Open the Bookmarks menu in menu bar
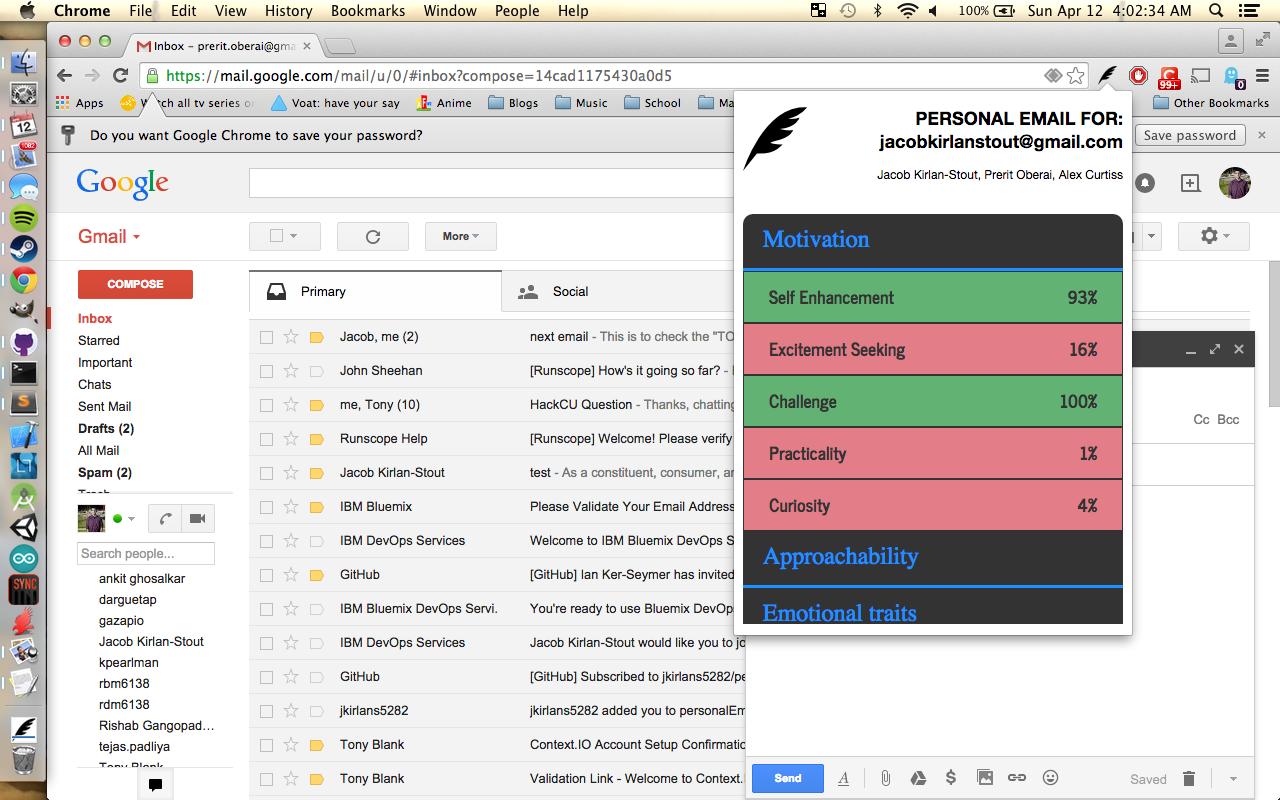 pyautogui.click(x=369, y=11)
